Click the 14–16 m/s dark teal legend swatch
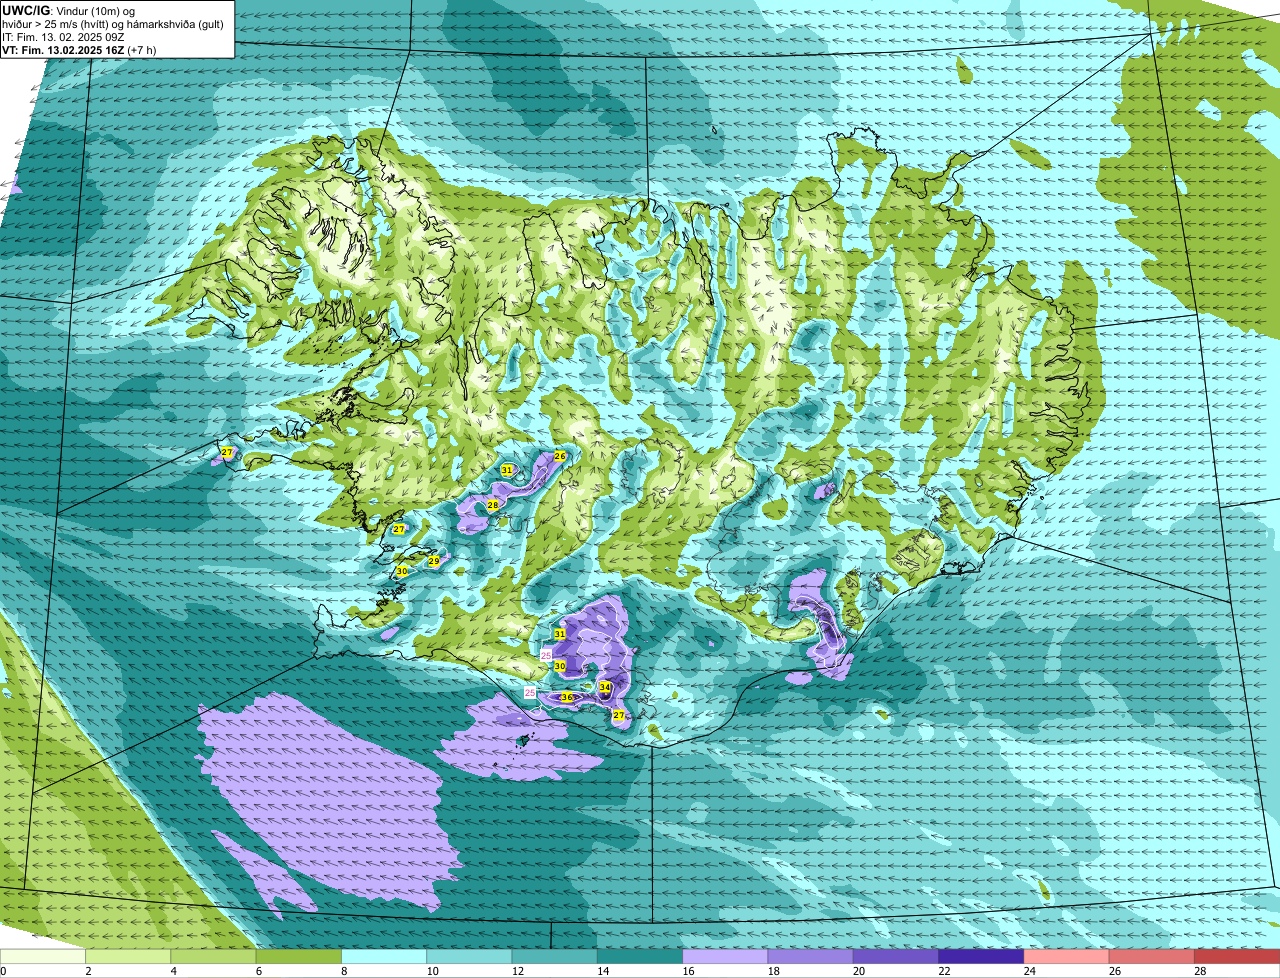The width and height of the screenshot is (1280, 978). (x=640, y=956)
